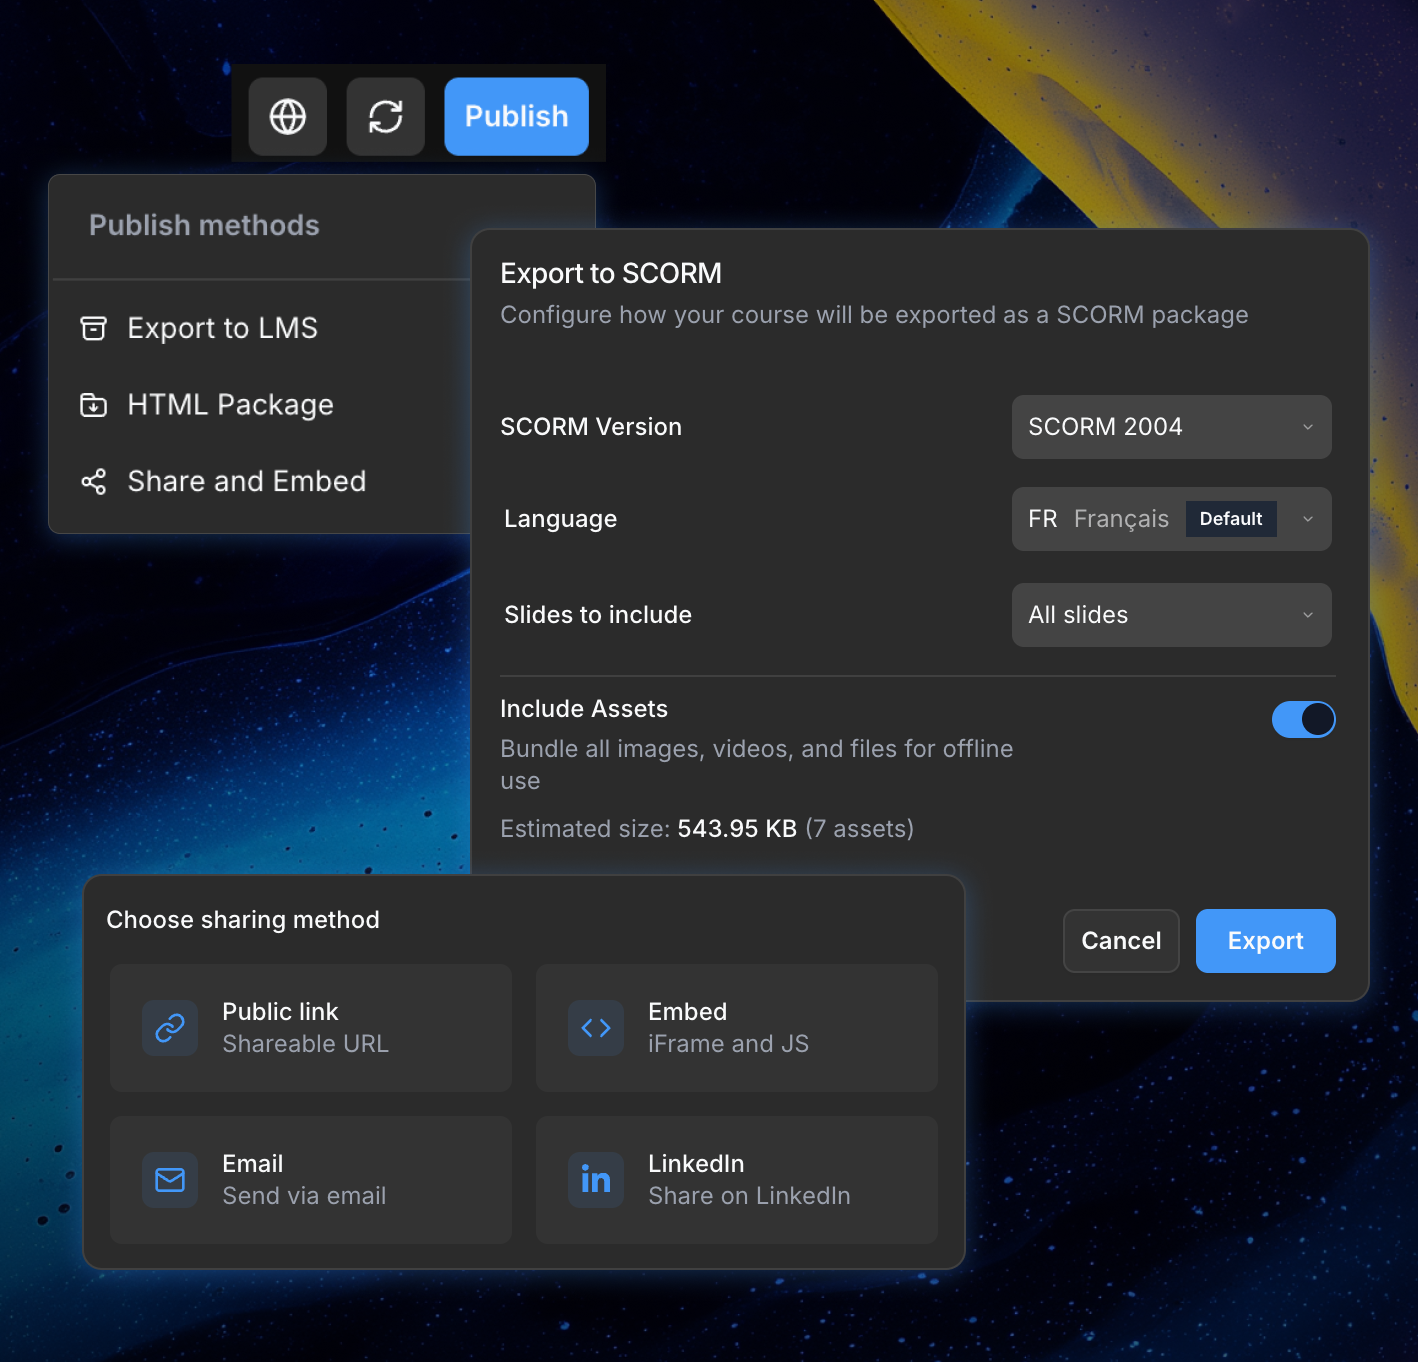Click the Embed code brackets icon

click(596, 1028)
